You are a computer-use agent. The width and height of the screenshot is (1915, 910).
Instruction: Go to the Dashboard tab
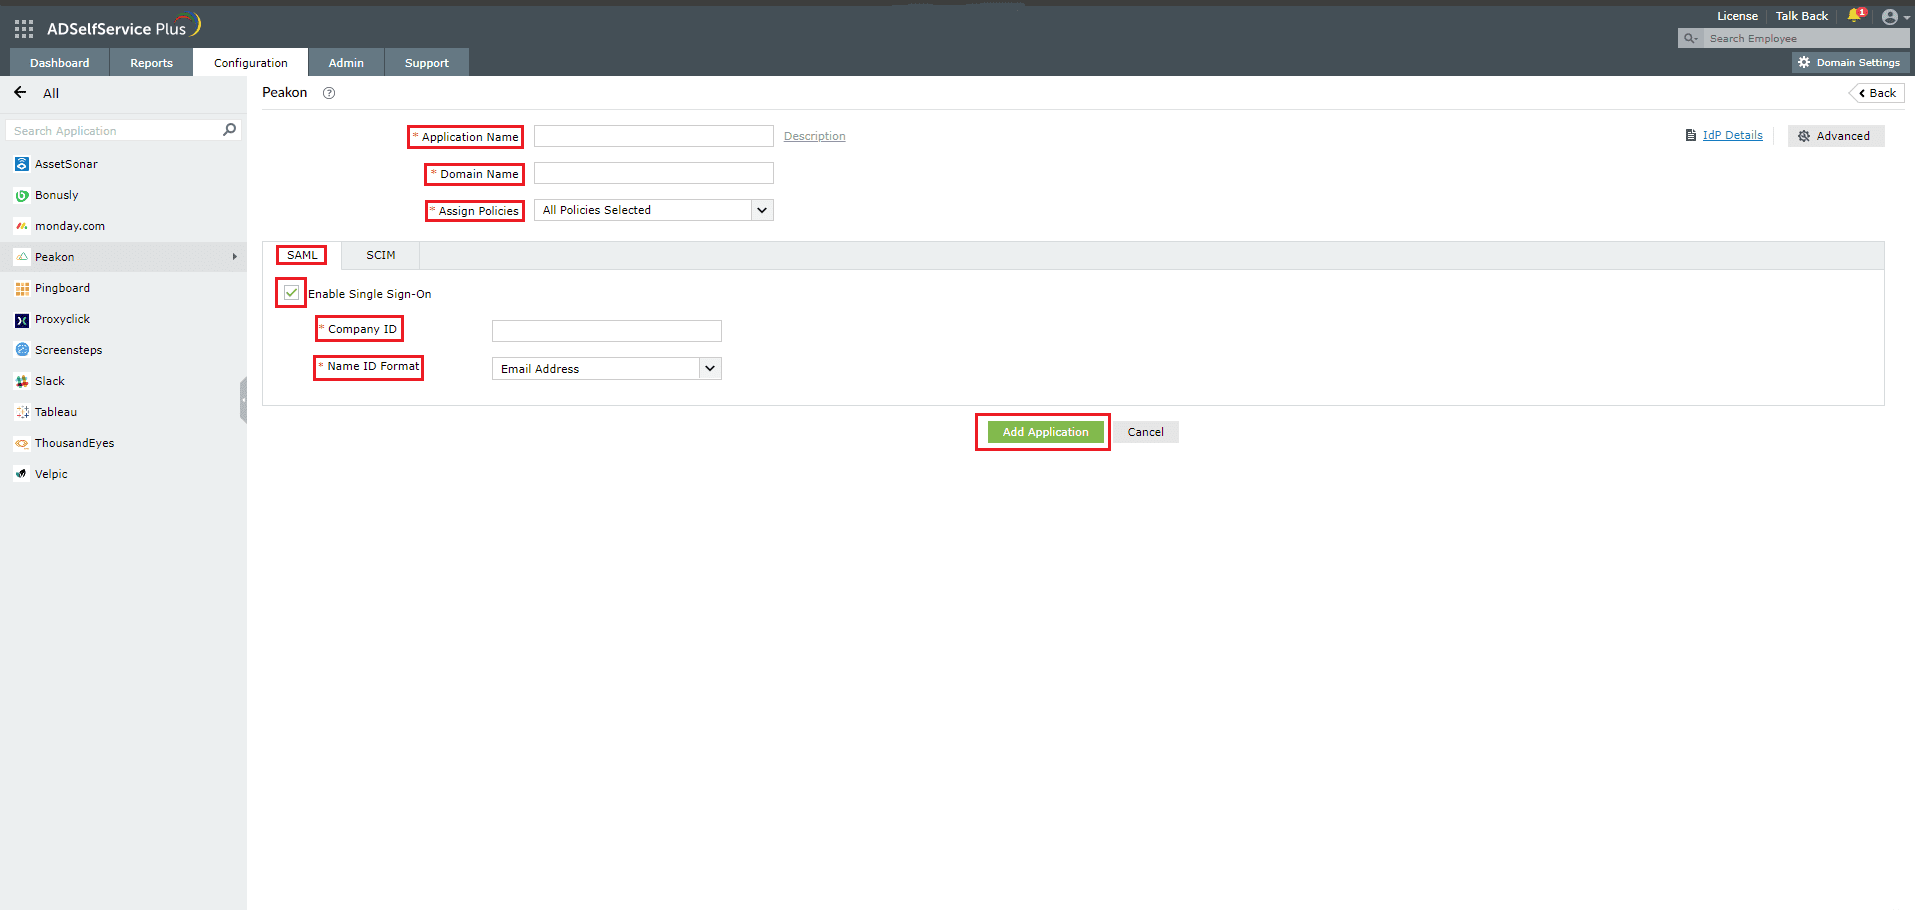60,62
